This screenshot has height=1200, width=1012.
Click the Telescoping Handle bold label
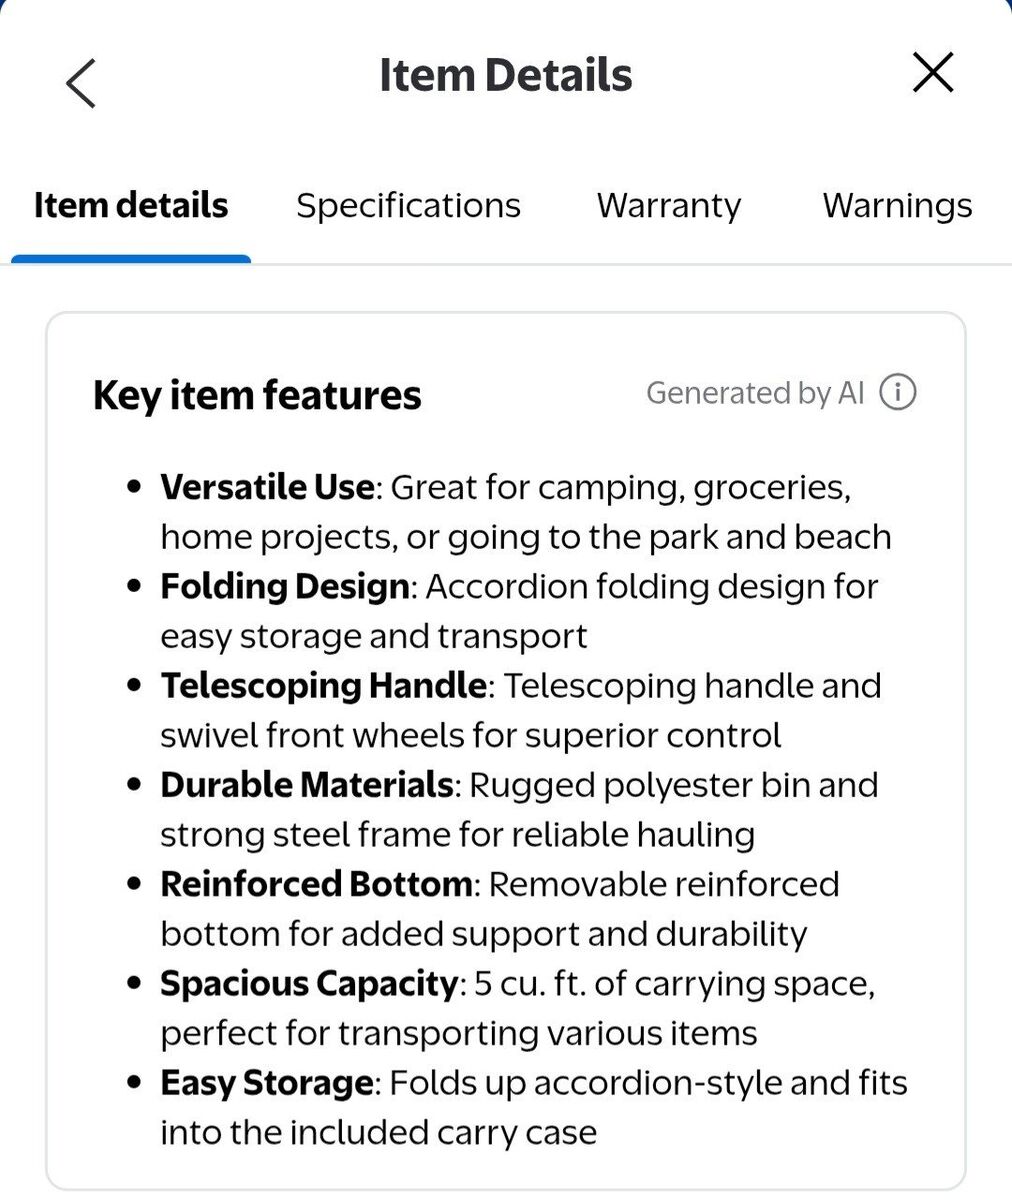(324, 686)
